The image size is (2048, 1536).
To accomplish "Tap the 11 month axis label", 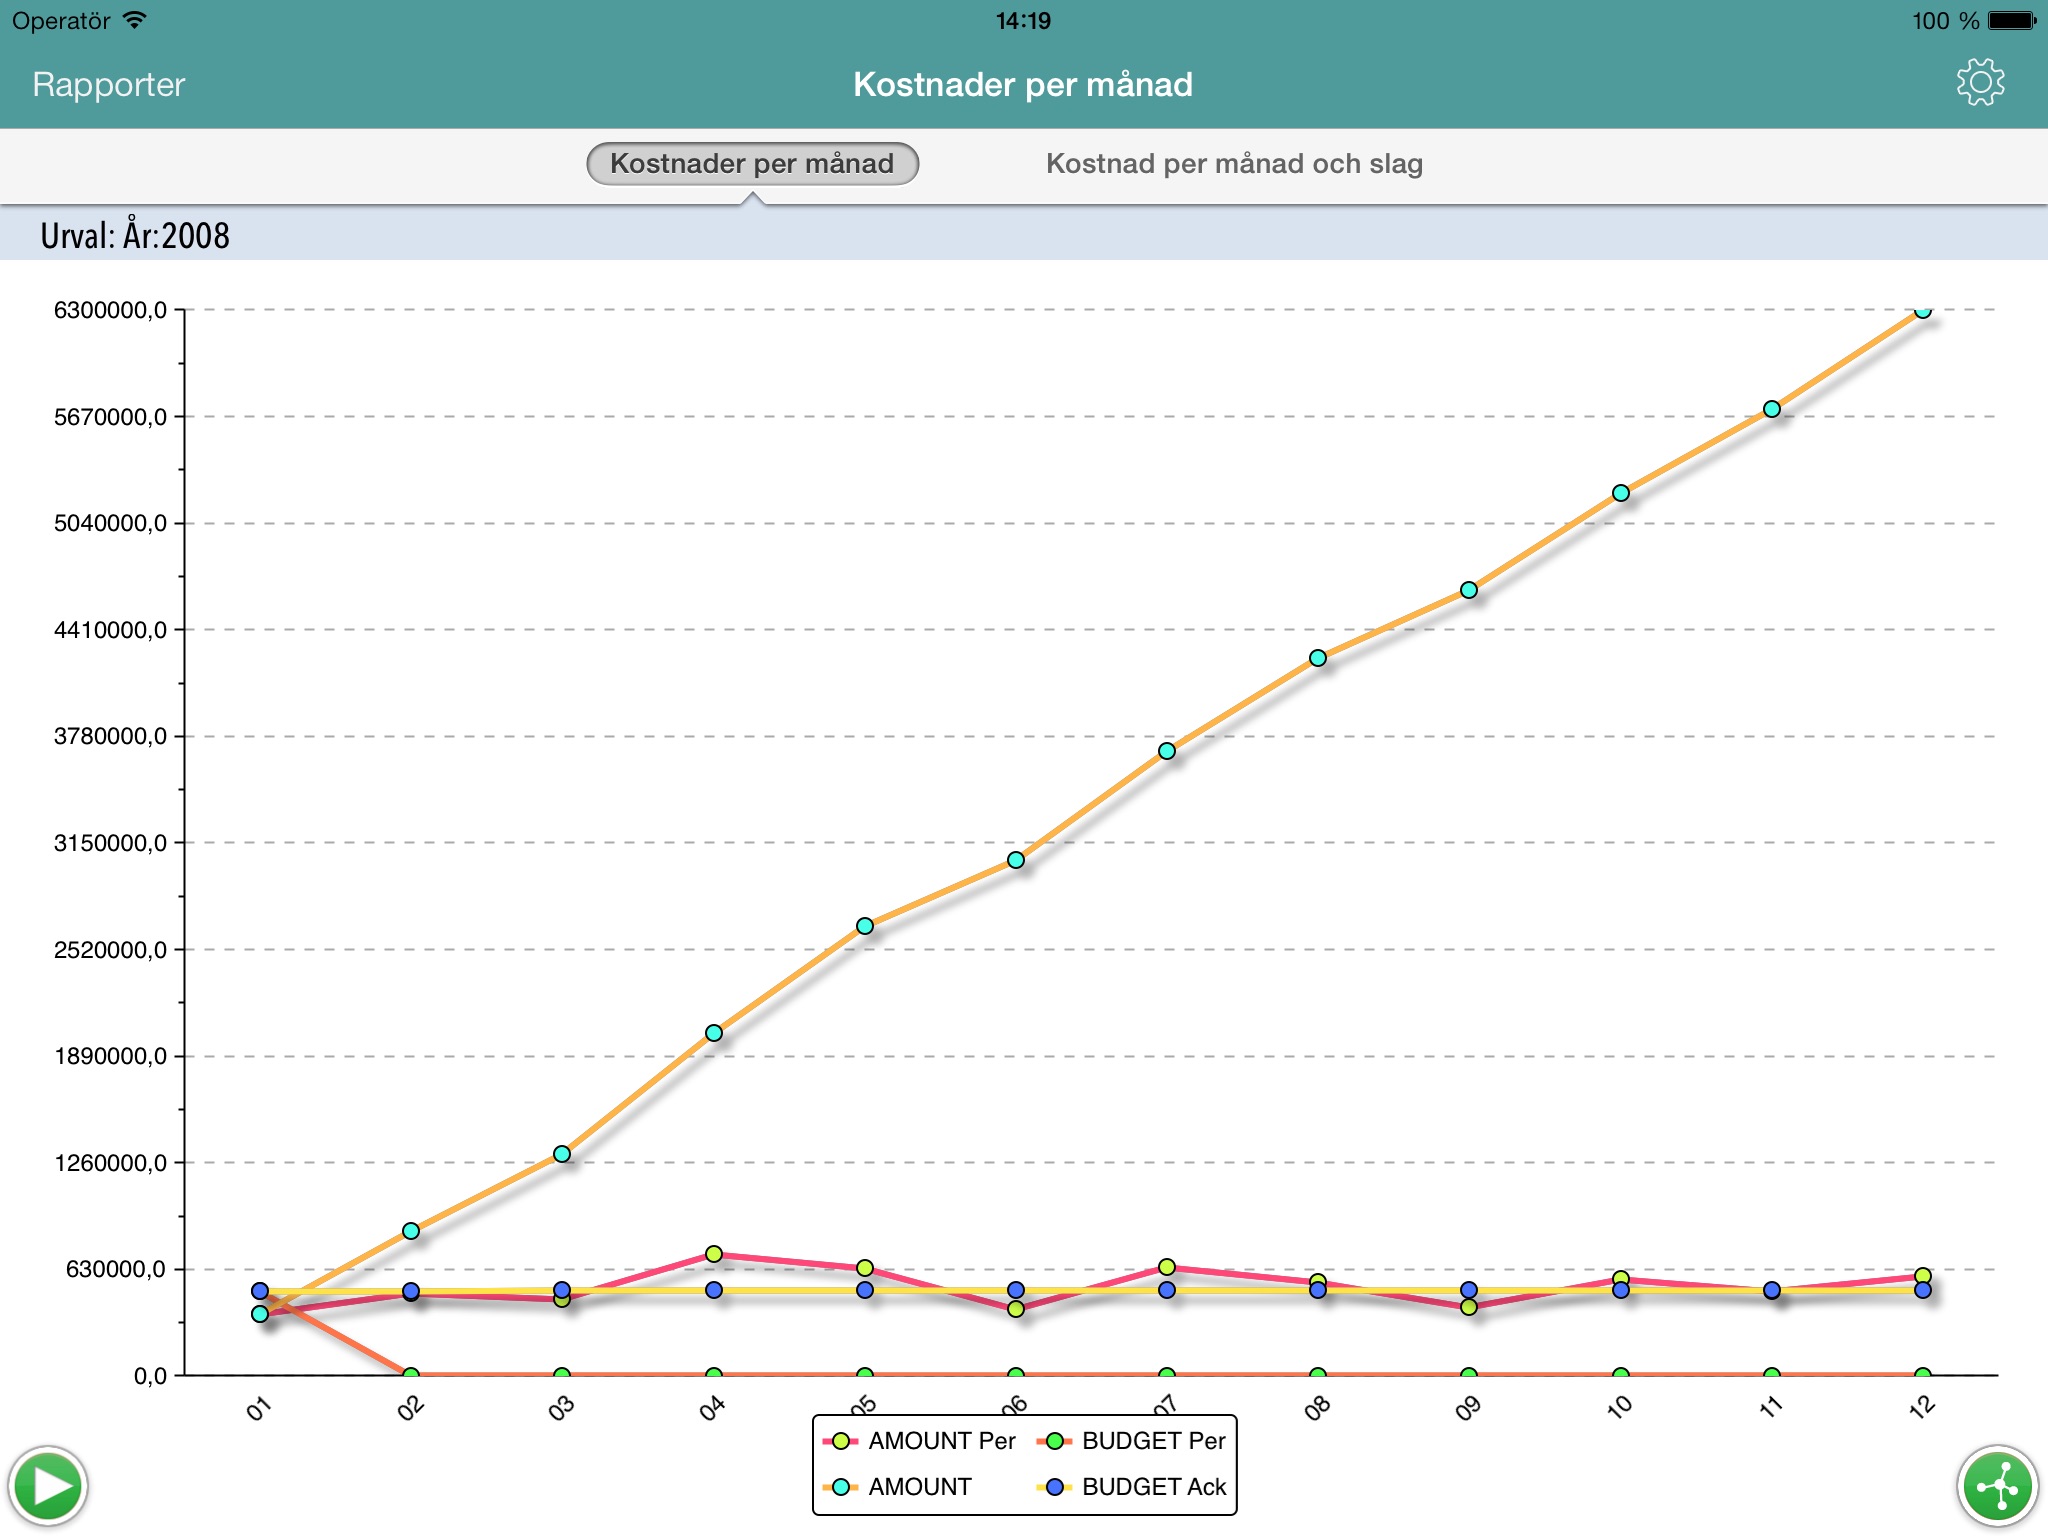I will pos(1771,1407).
